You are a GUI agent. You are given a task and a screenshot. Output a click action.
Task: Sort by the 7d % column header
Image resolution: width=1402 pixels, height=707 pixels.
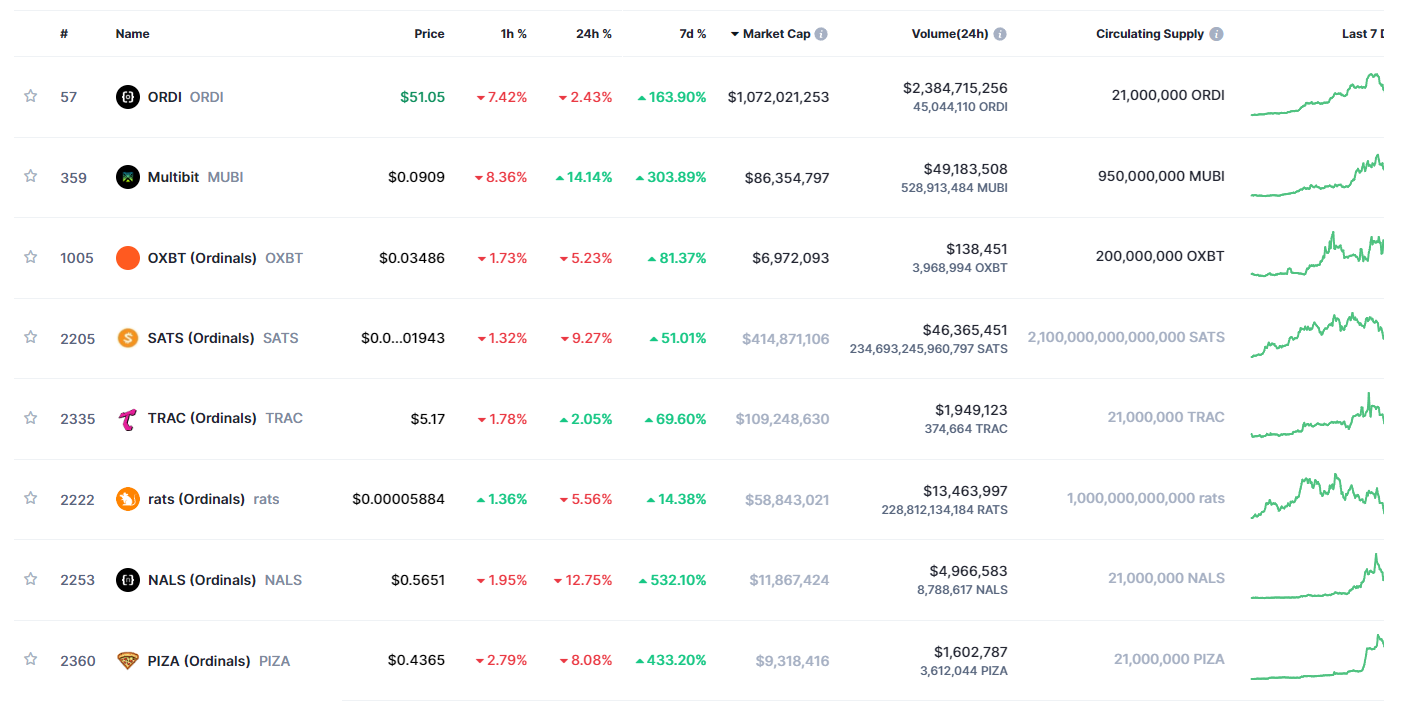692,34
